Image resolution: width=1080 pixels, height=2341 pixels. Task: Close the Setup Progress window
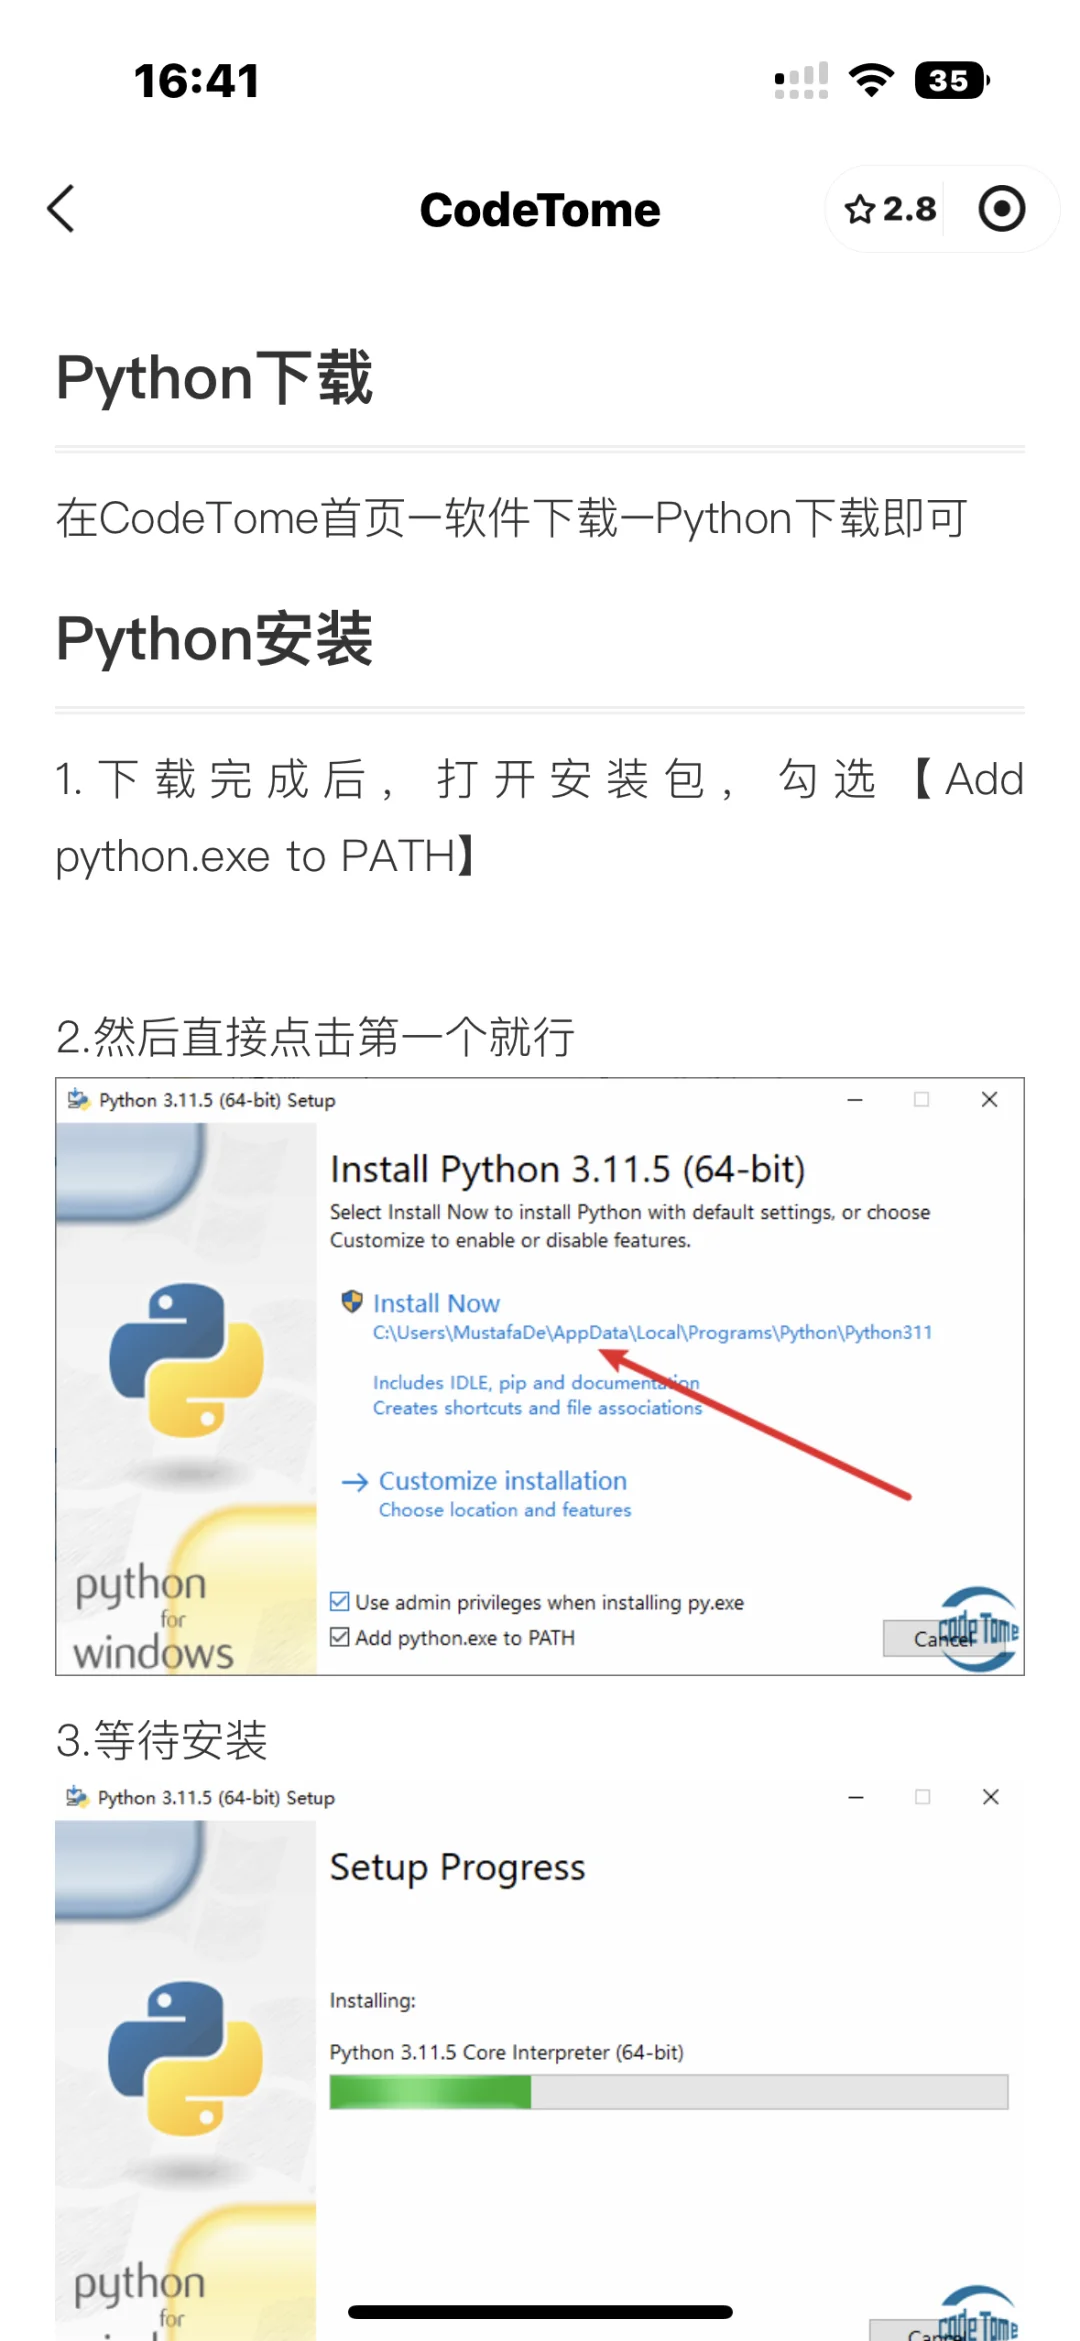[991, 1797]
